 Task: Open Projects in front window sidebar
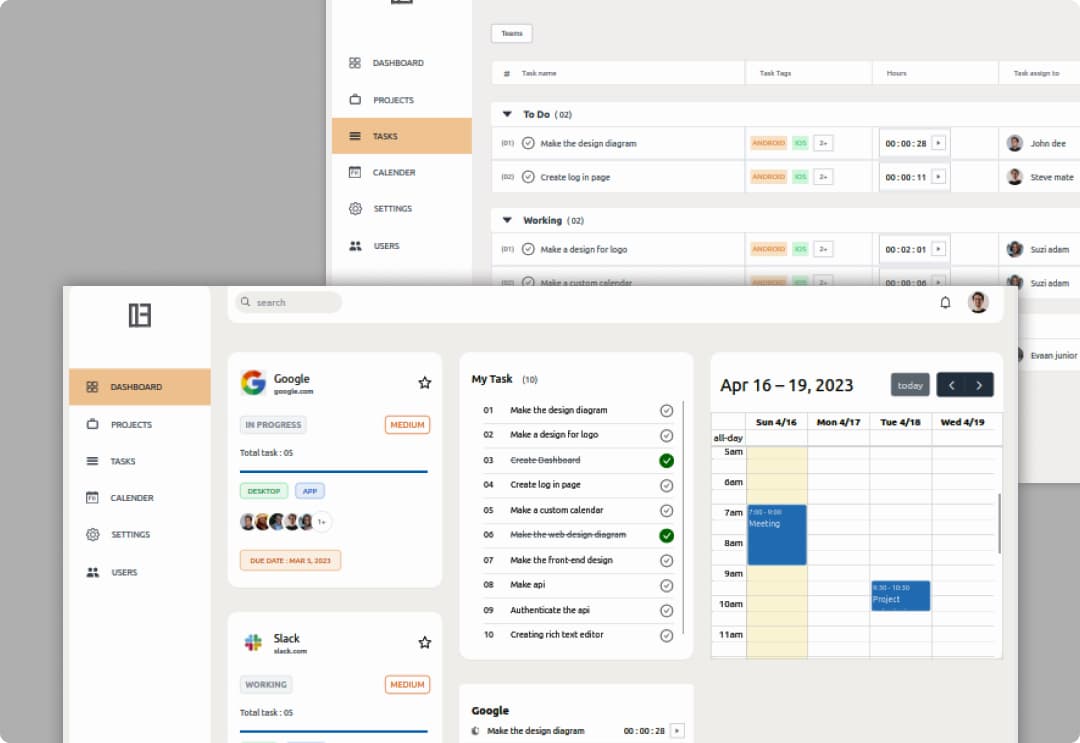[140, 424]
